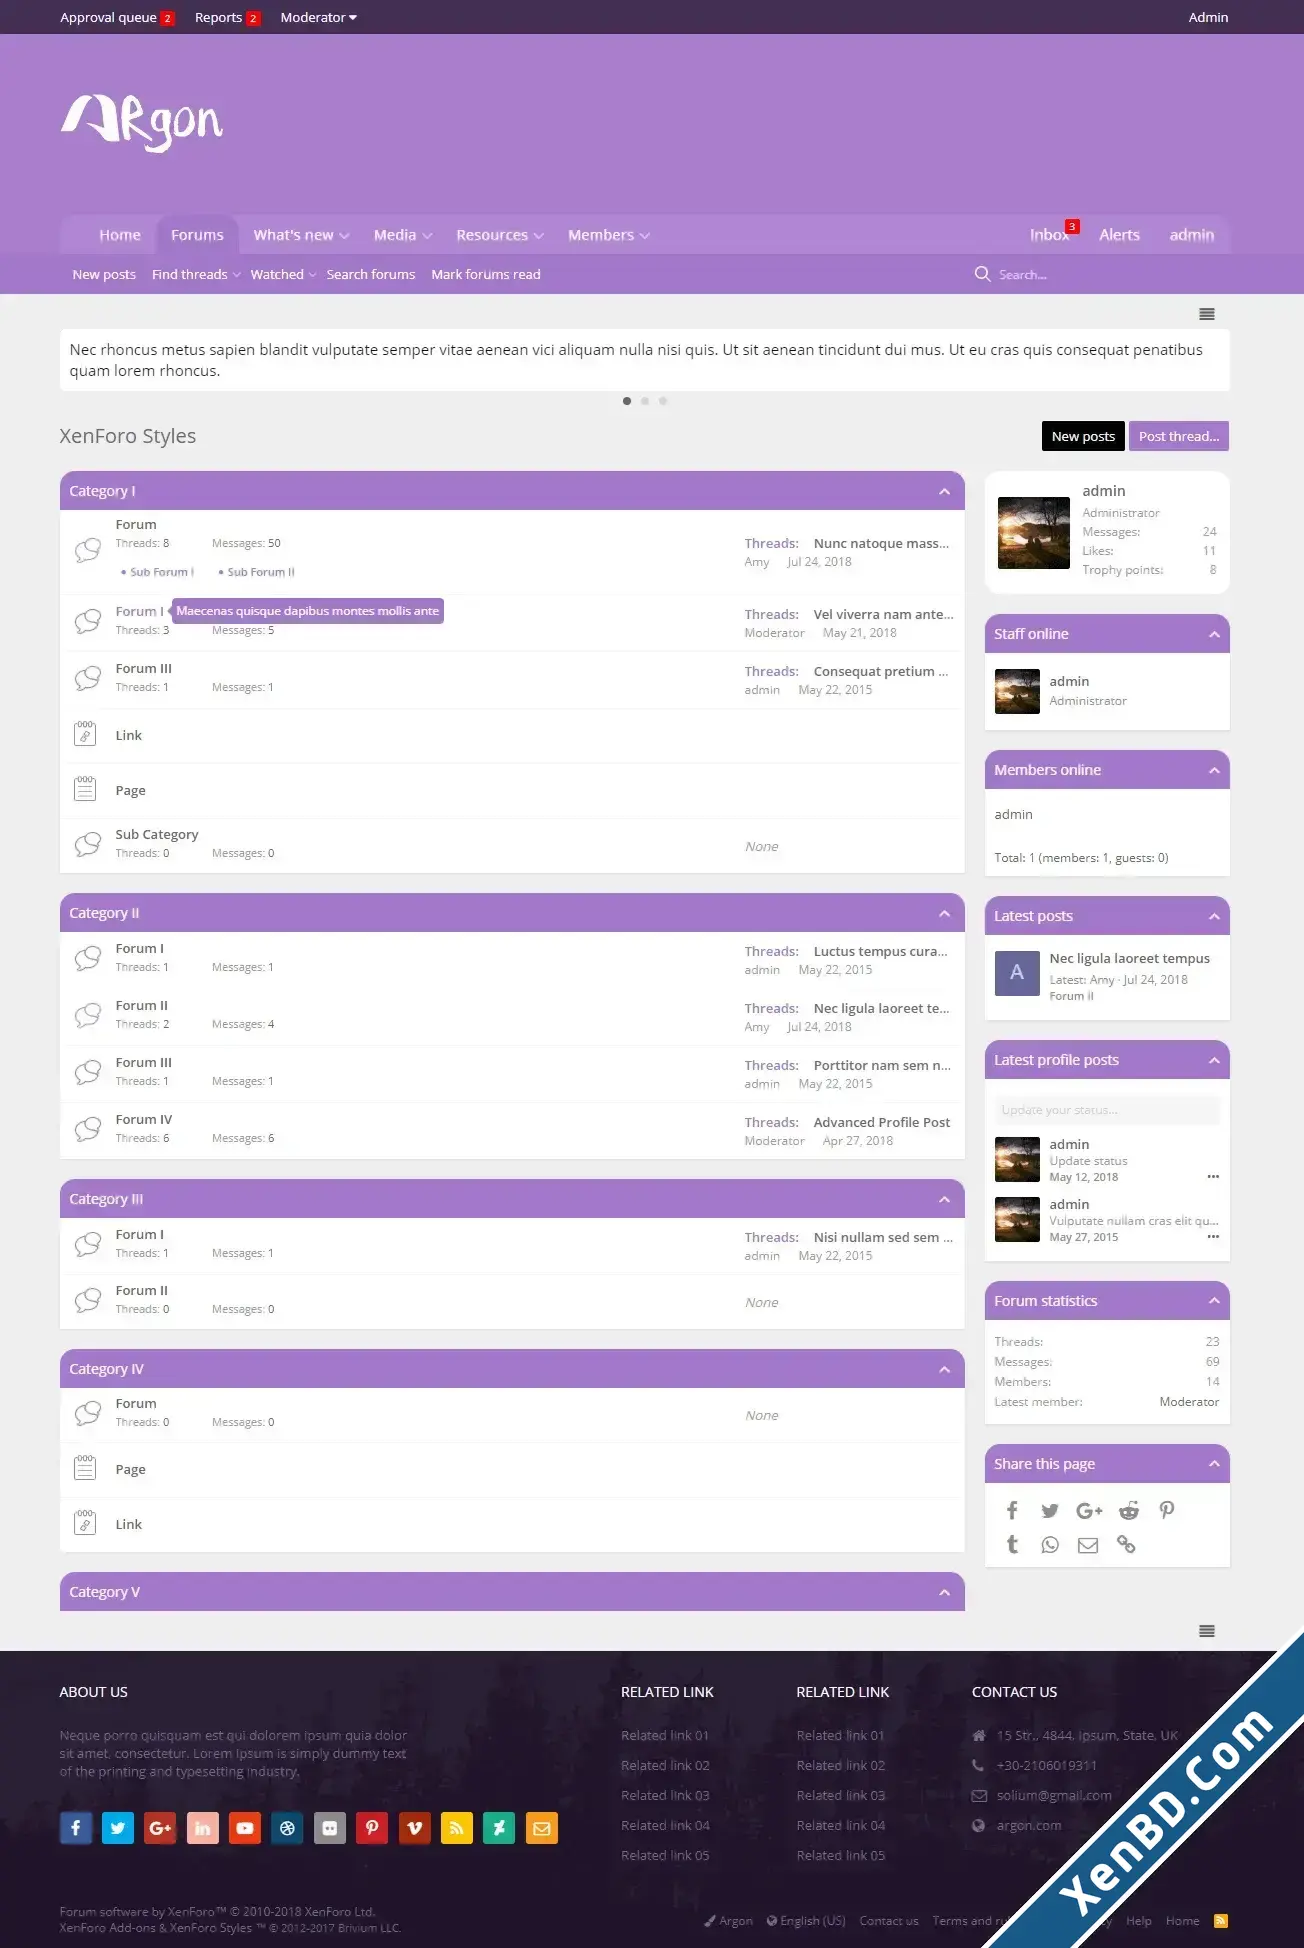
Task: Share page on Tumblr
Action: coord(1012,1545)
